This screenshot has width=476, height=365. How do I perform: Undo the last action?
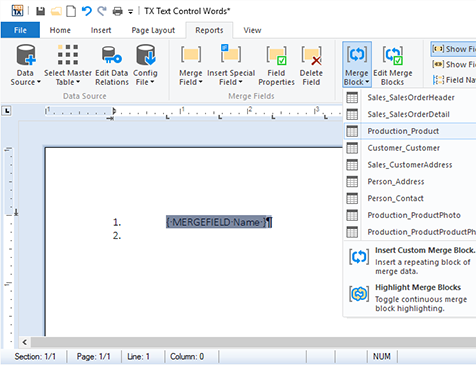coord(87,11)
